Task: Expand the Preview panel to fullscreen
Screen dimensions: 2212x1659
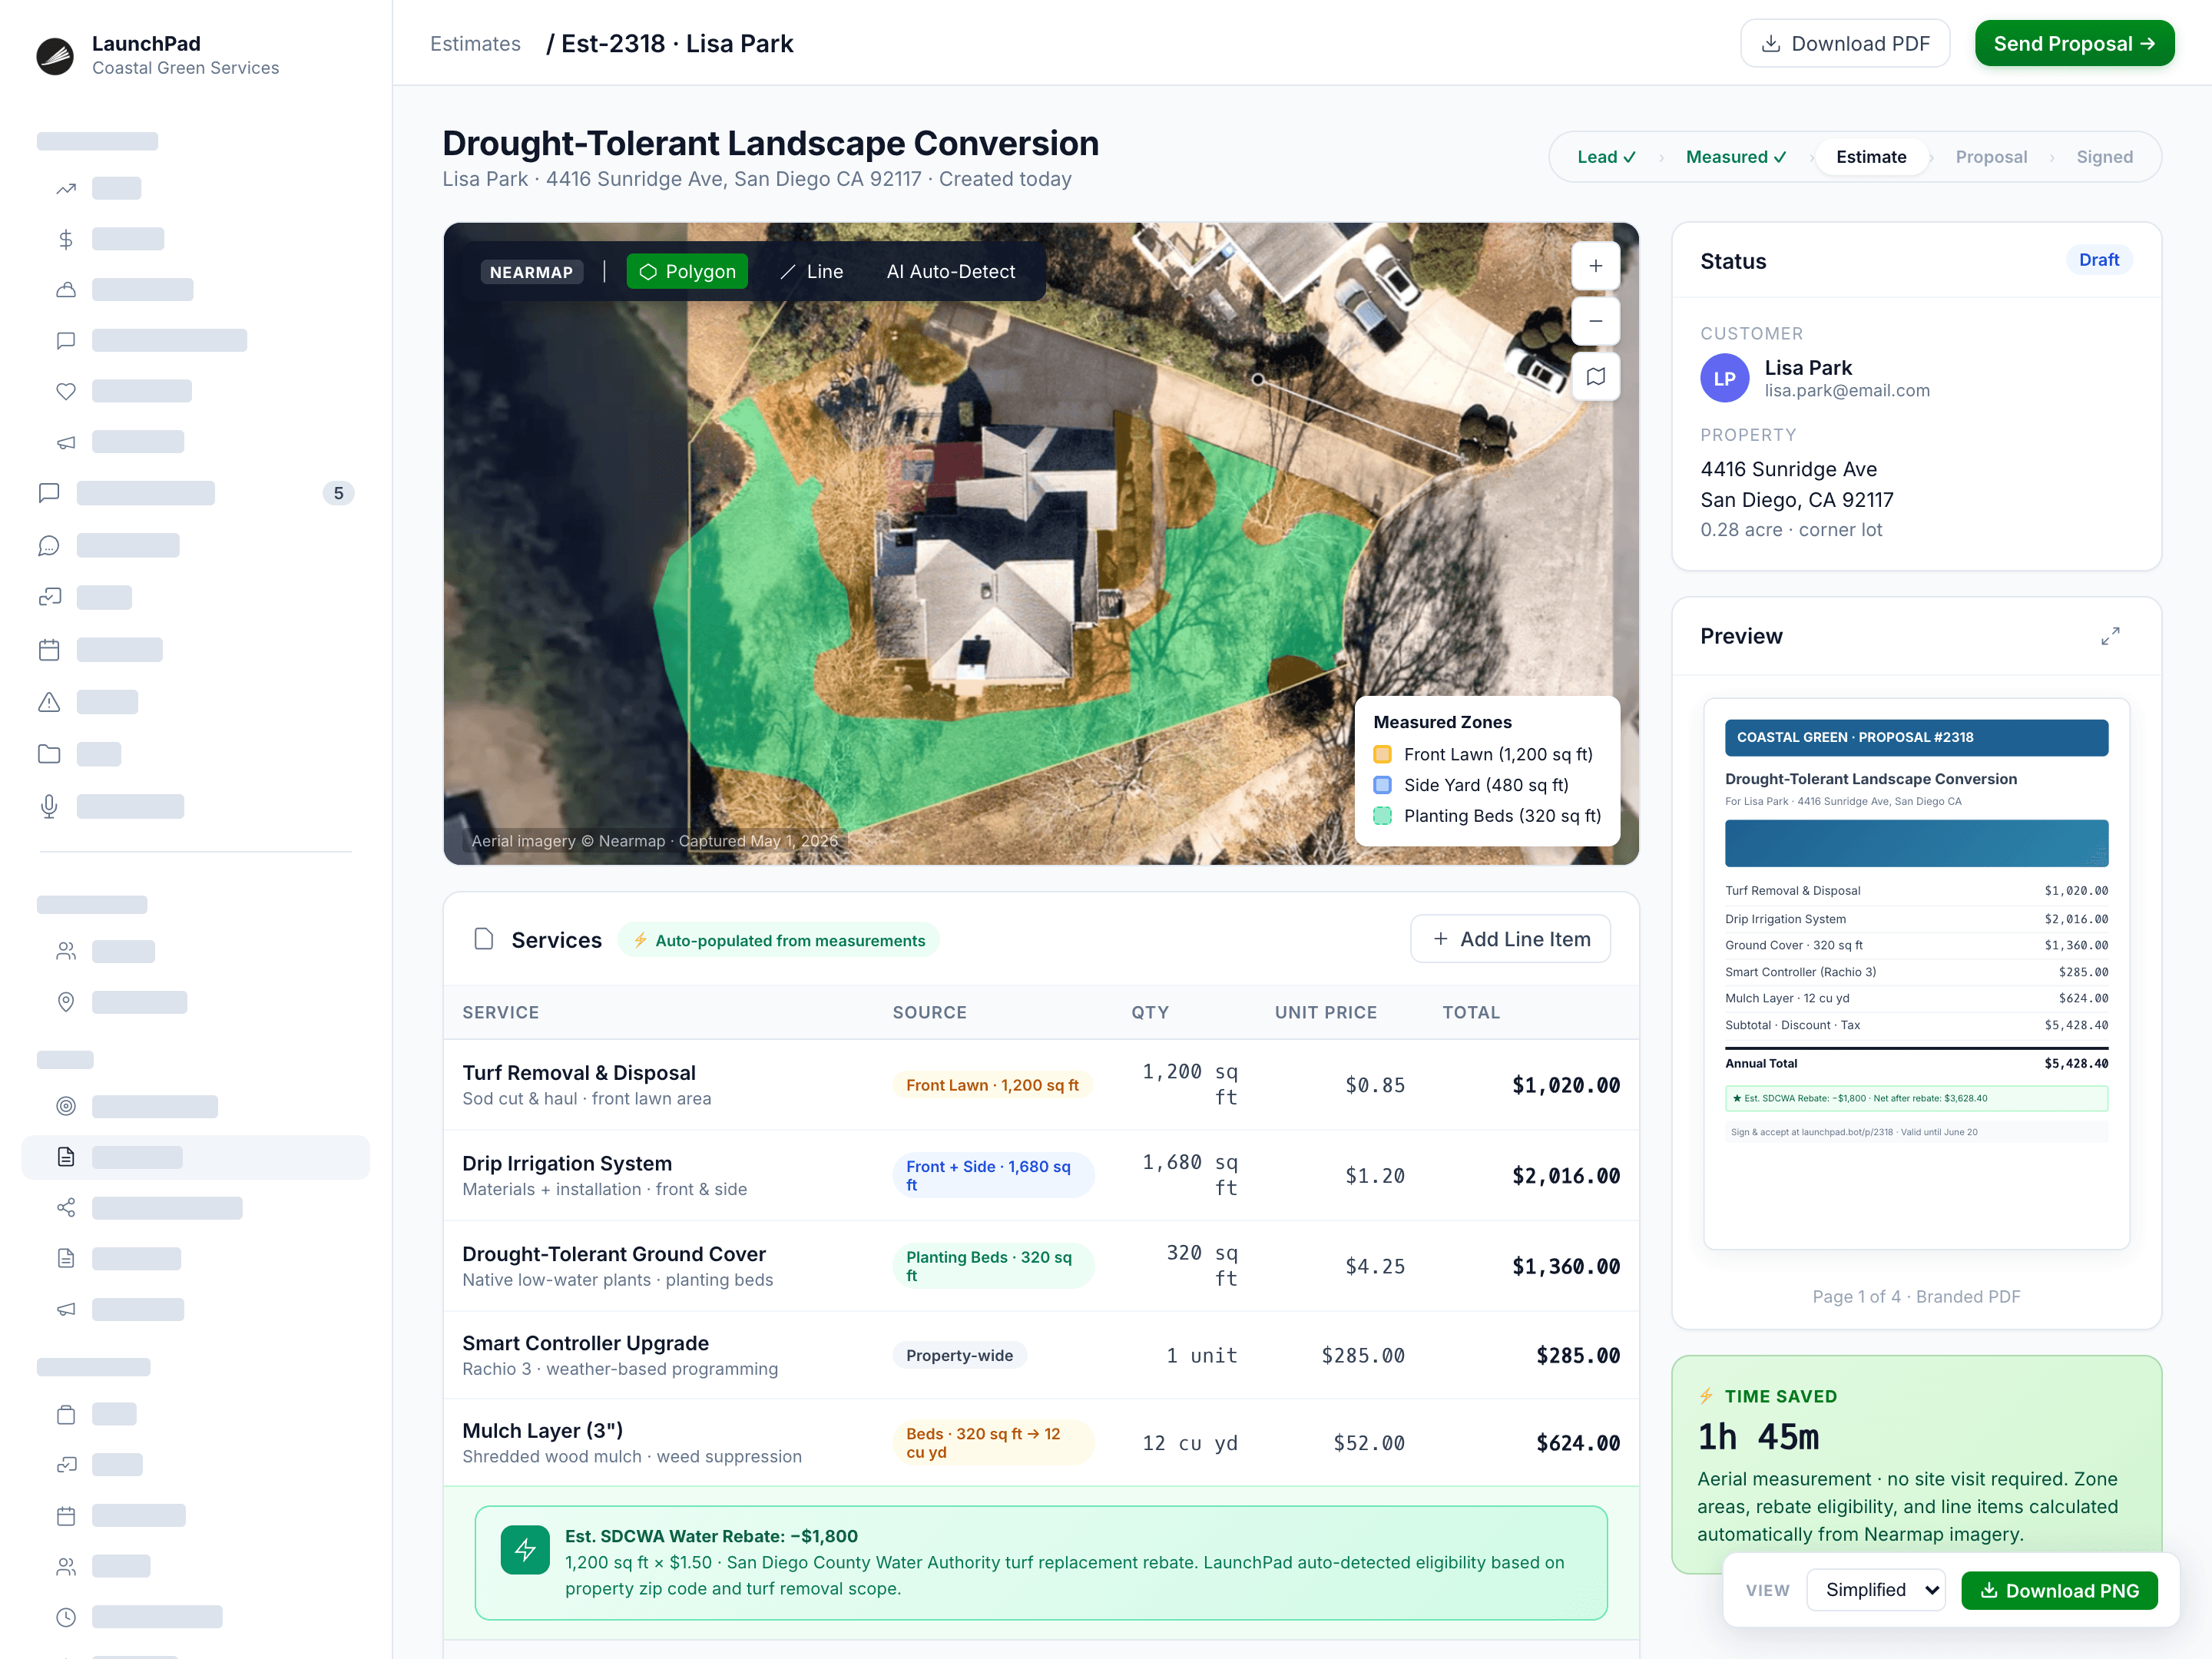Action: (x=2110, y=636)
